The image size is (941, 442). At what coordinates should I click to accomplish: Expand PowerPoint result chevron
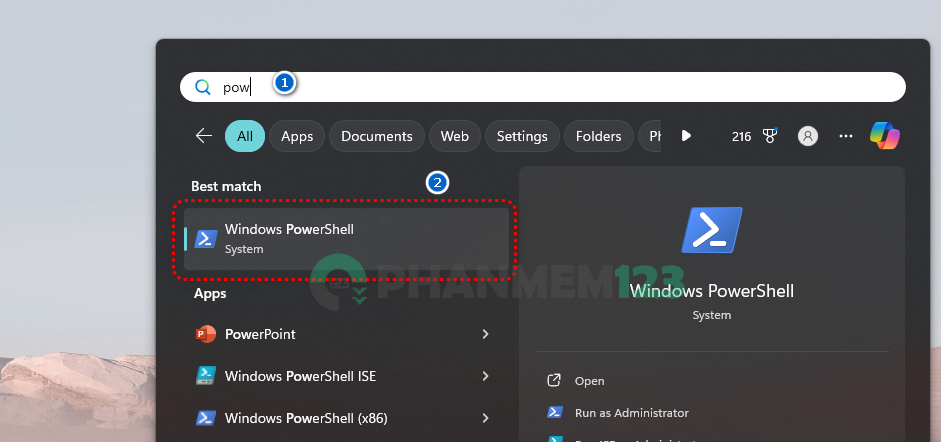click(x=486, y=334)
